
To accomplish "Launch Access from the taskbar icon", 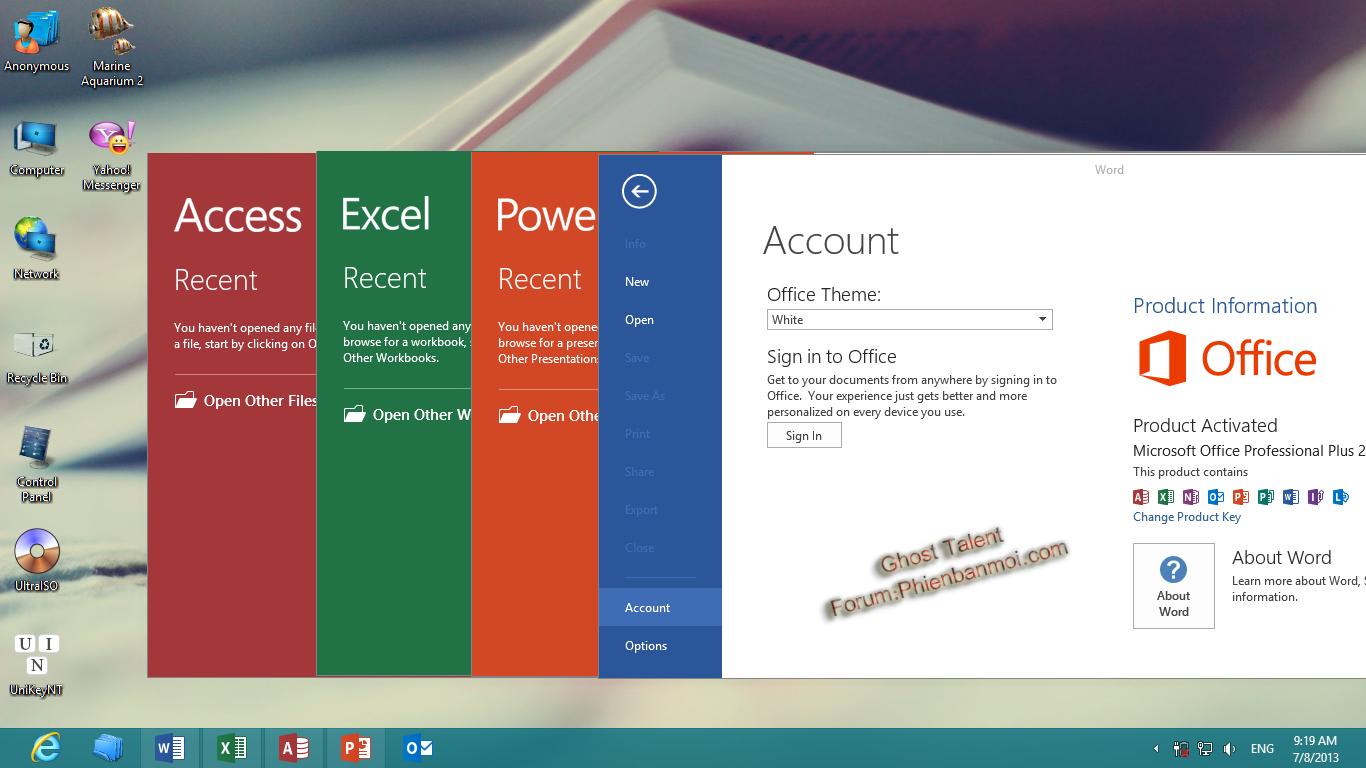I will click(x=294, y=747).
